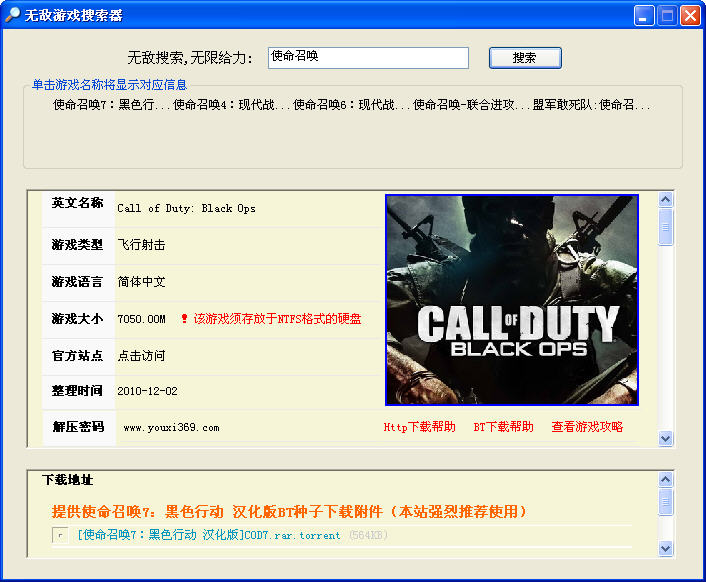The image size is (706, 582).
Task: Click the down arrow of the 下载地址 scrollbar
Action: click(x=665, y=548)
